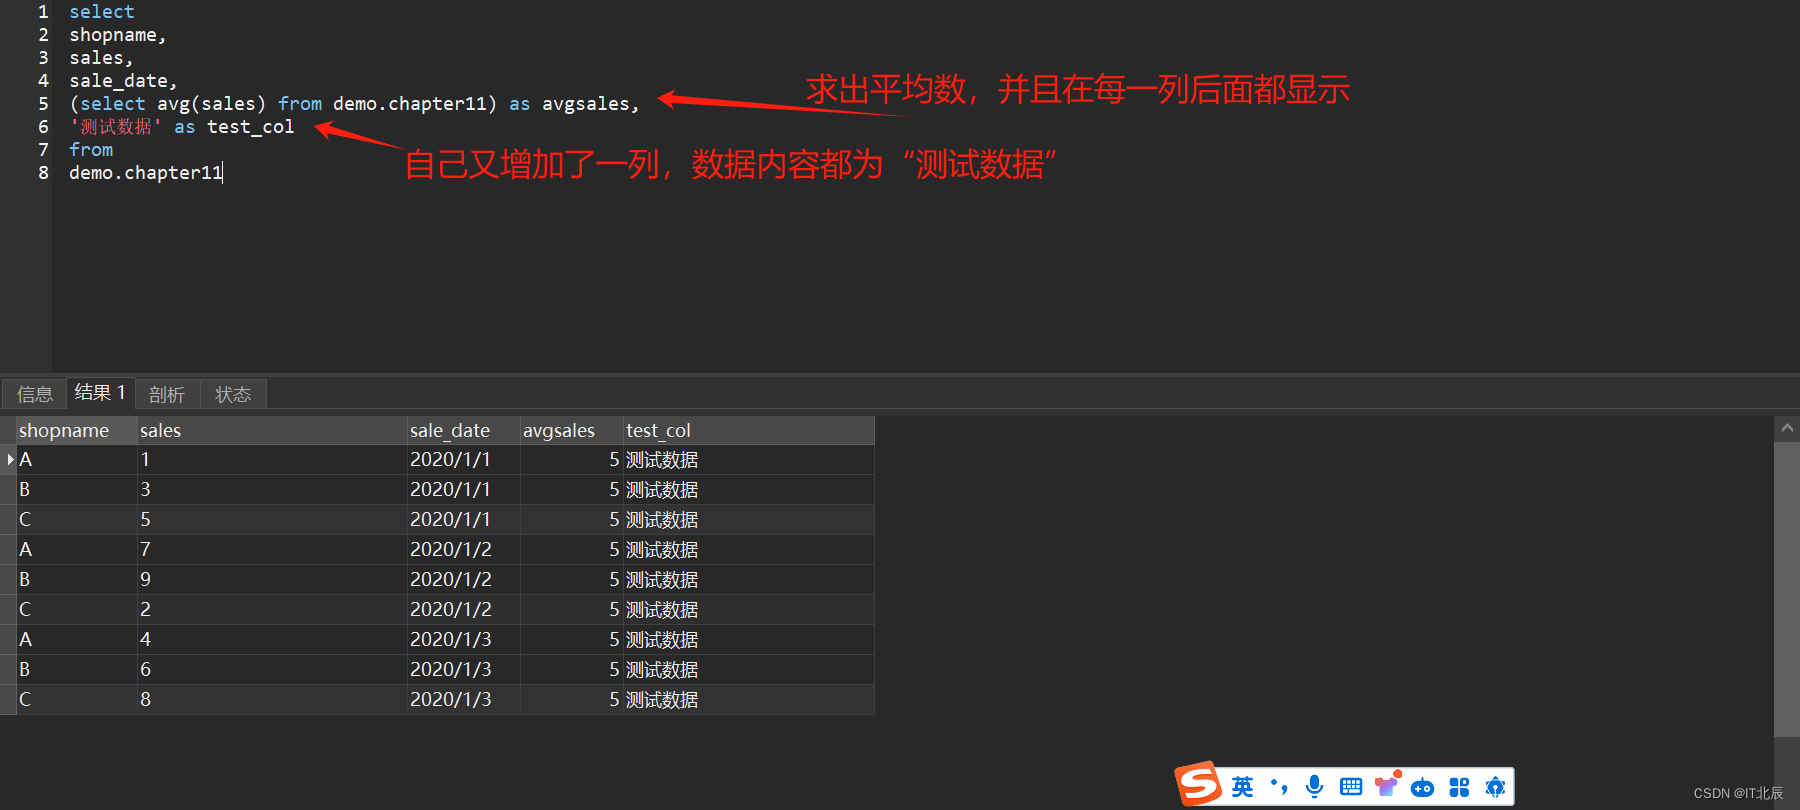Click the sale_date column header
Image resolution: width=1800 pixels, height=810 pixels.
point(464,430)
